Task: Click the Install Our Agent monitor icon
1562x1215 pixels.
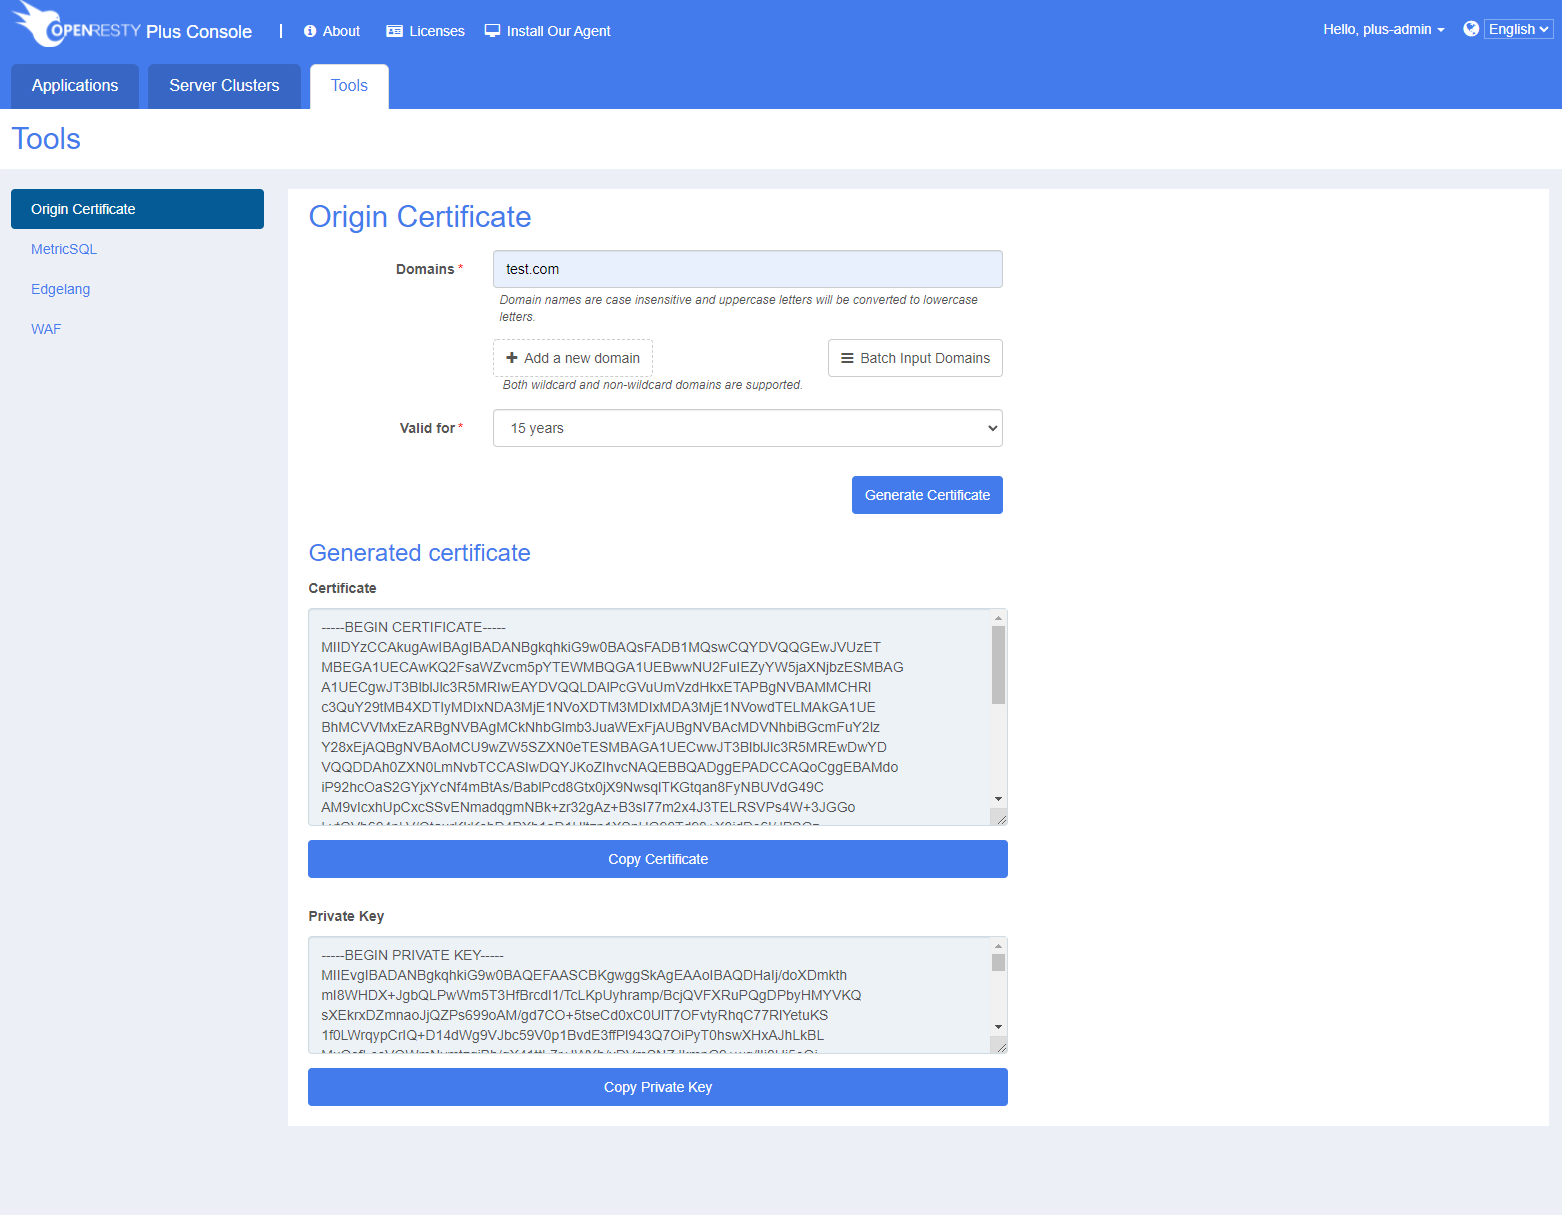Action: (492, 31)
